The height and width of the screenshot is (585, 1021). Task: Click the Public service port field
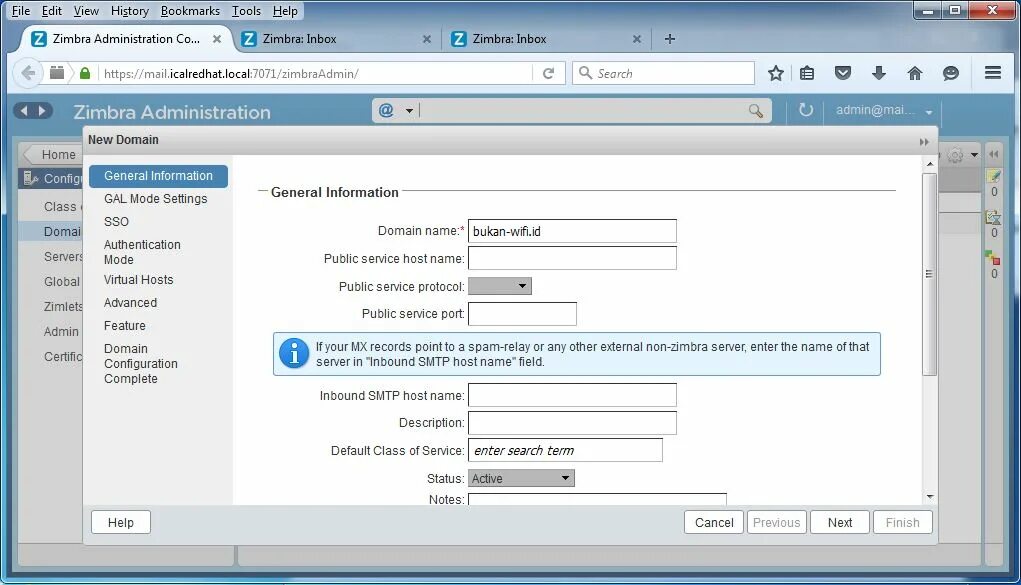click(522, 314)
